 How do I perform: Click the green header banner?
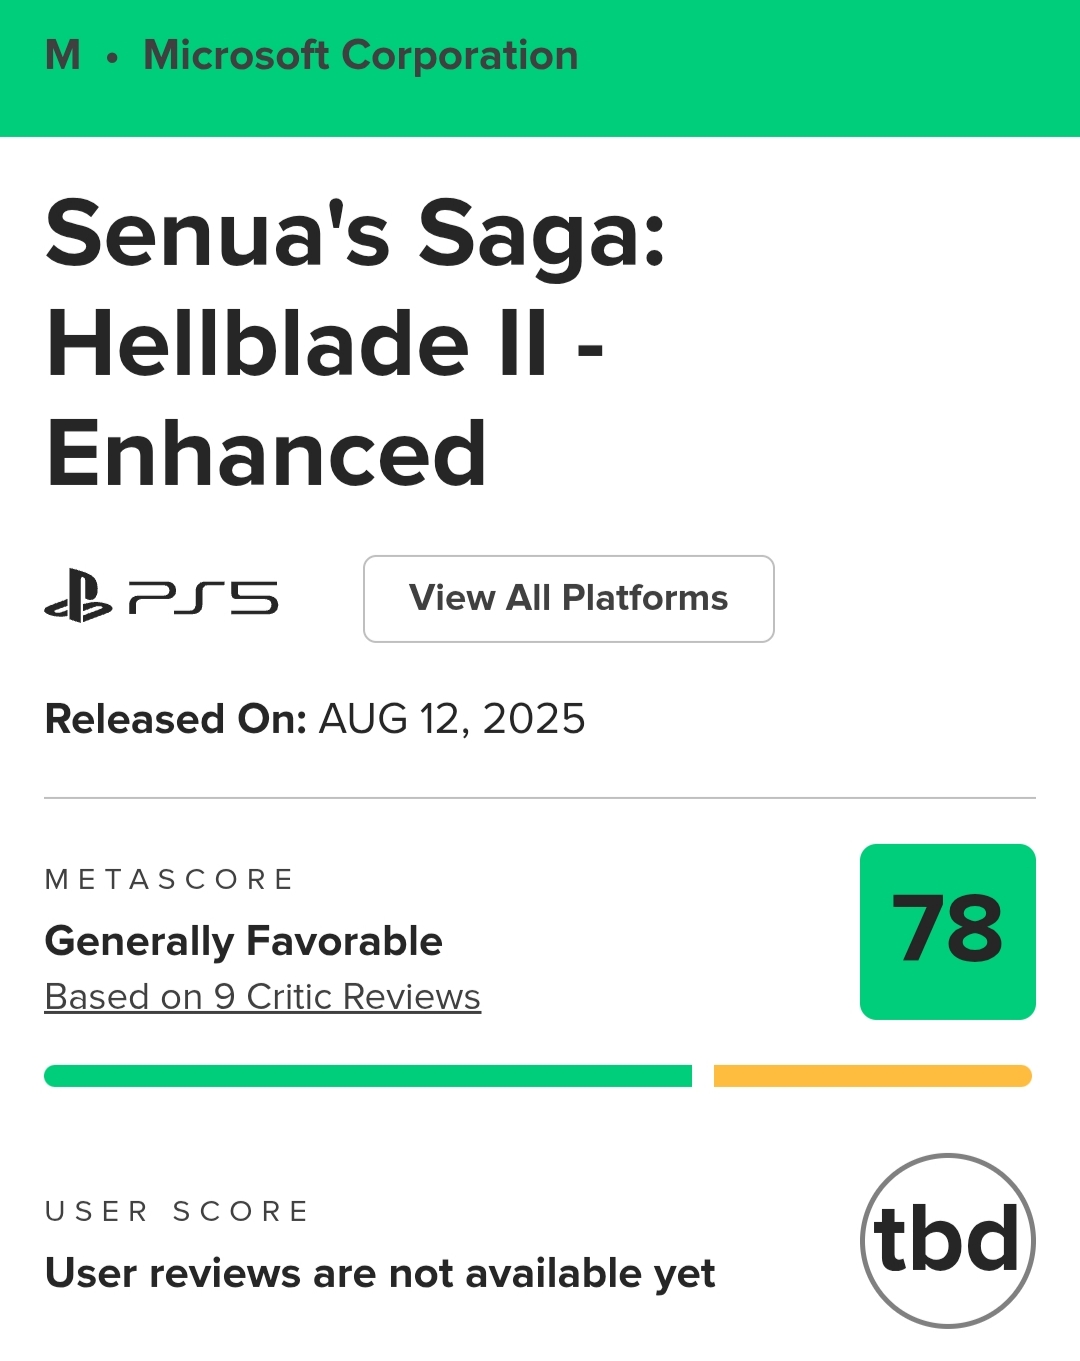[540, 68]
